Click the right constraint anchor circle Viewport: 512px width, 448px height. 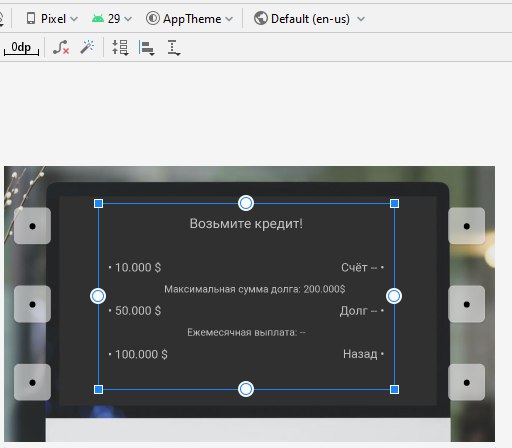coord(394,296)
